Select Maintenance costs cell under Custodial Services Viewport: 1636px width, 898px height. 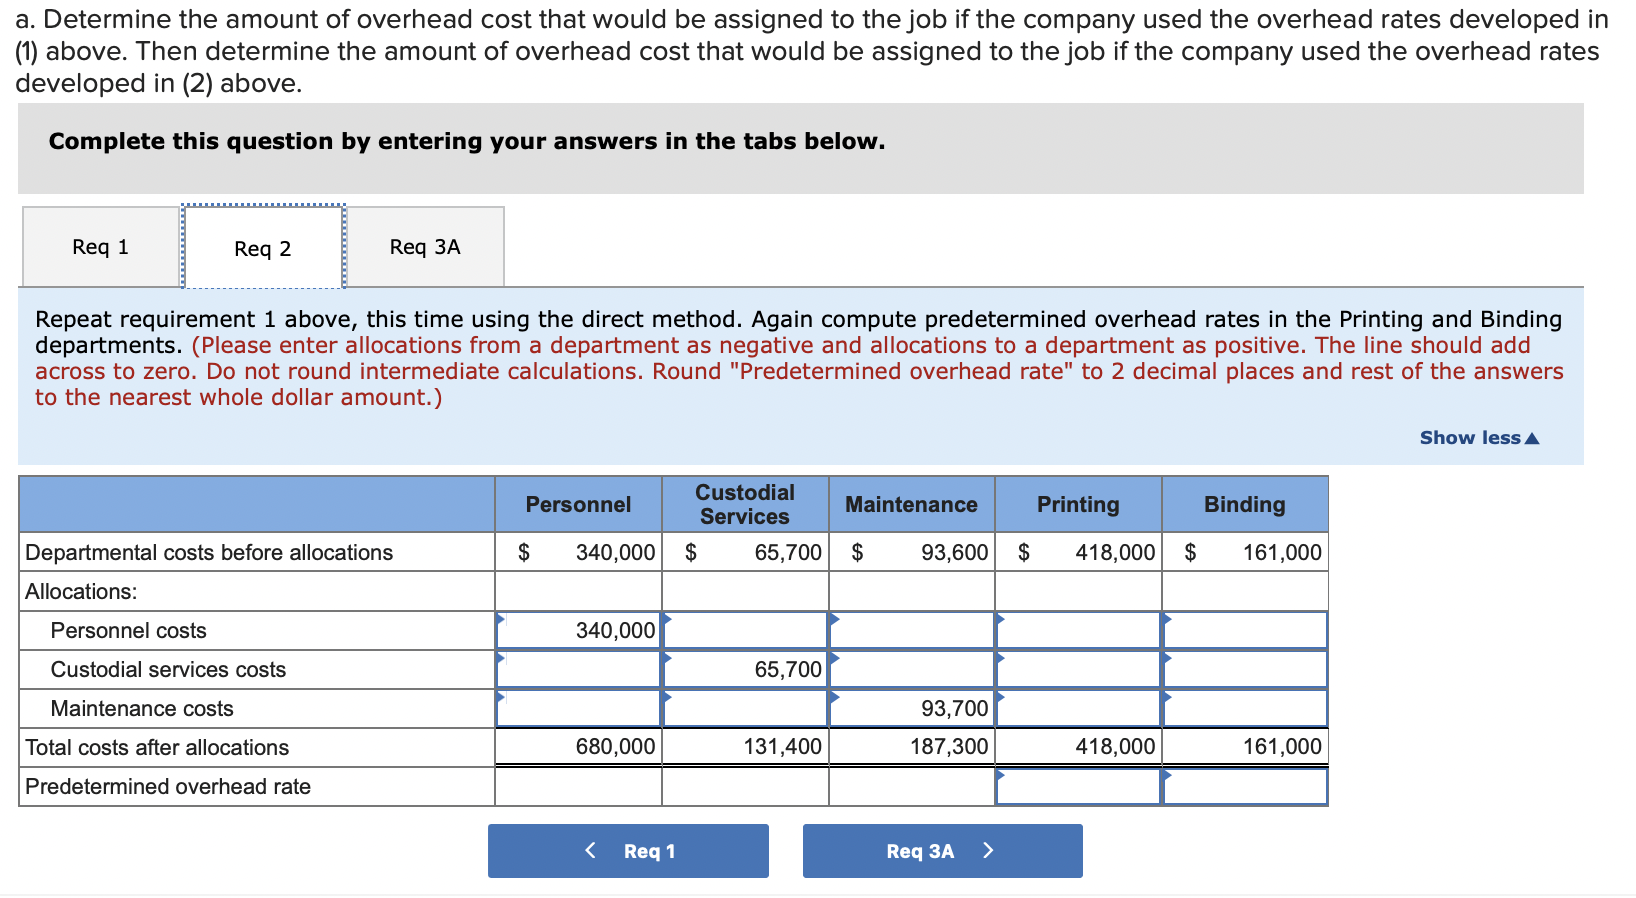tap(746, 709)
